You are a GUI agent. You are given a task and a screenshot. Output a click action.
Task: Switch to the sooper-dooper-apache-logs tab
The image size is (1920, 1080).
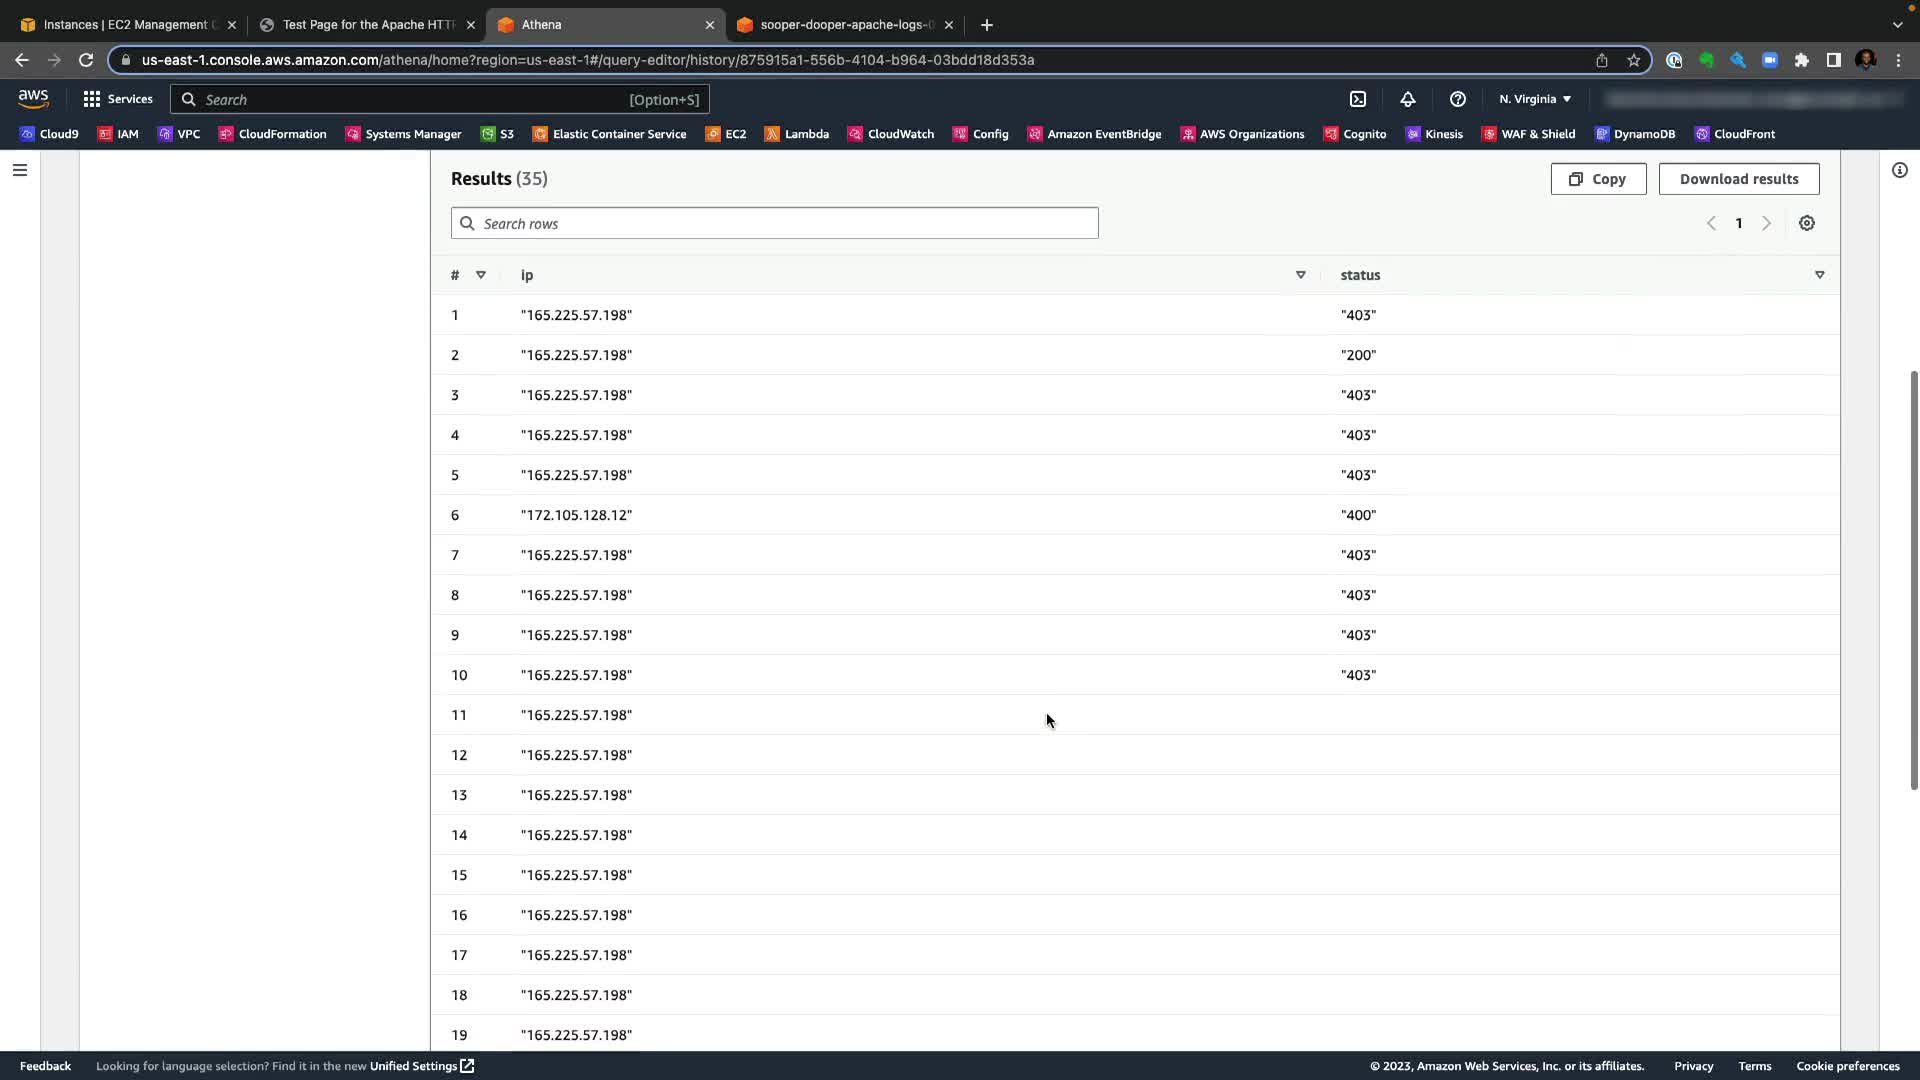click(846, 25)
